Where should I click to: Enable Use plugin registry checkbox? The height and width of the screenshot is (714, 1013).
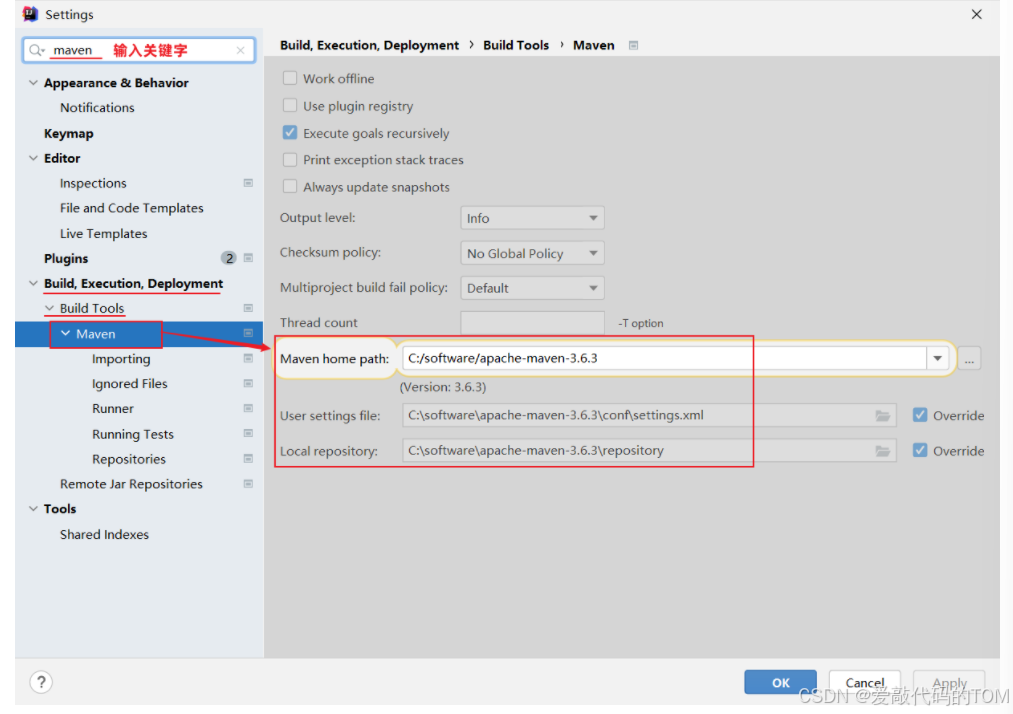click(290, 105)
